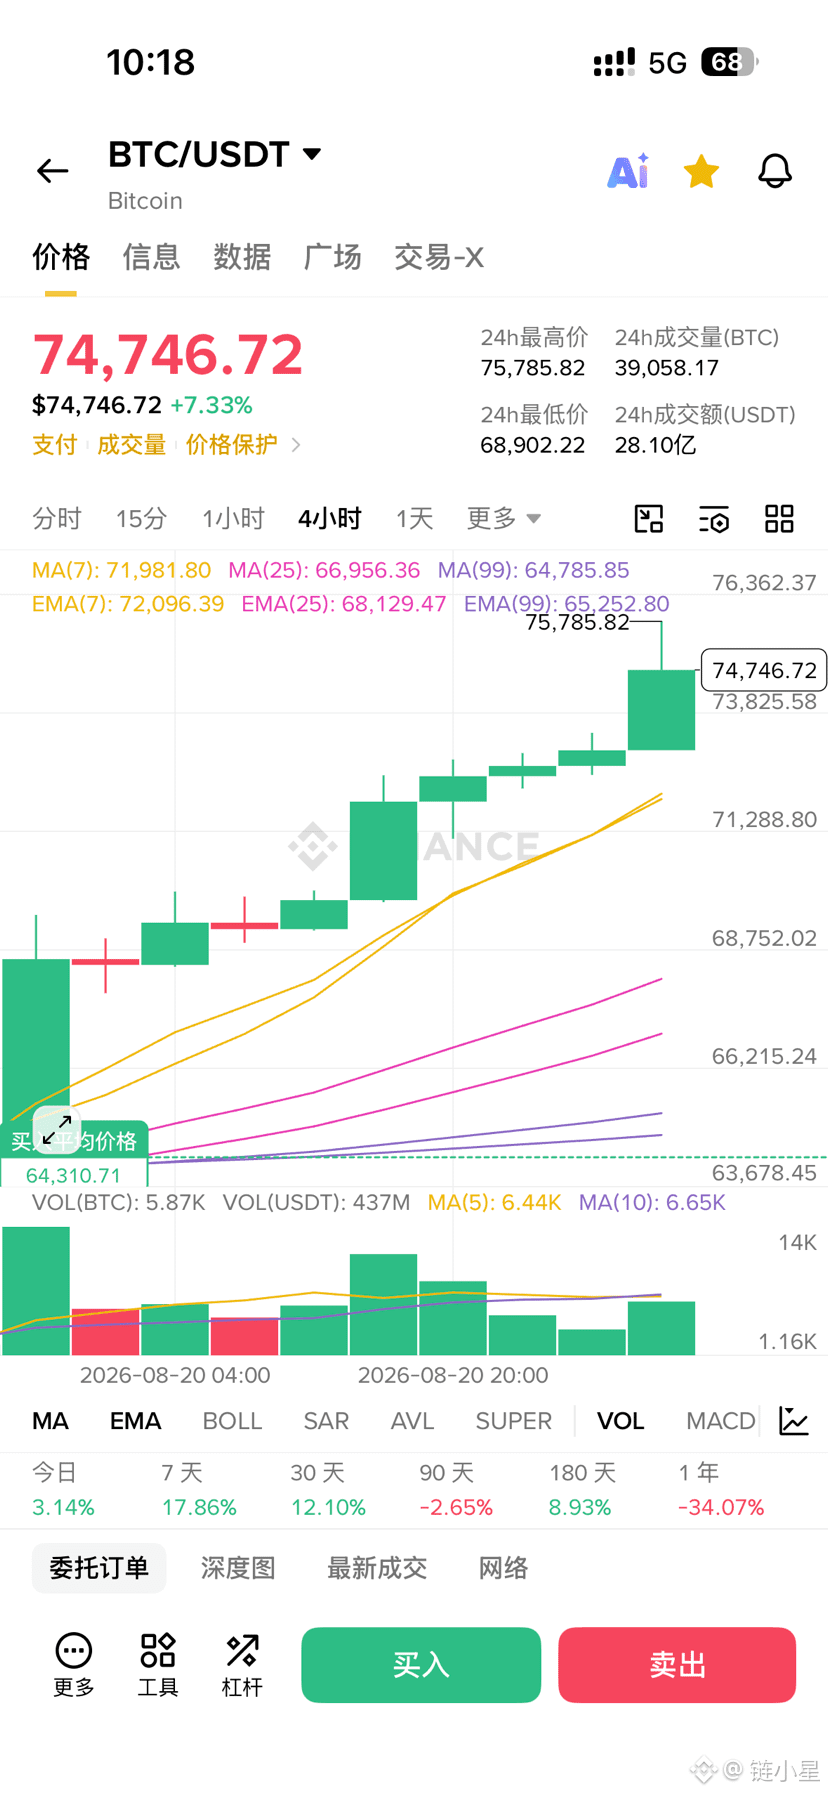The image size is (828, 1796).
Task: Toggle the SAR indicator
Action: [326, 1421]
